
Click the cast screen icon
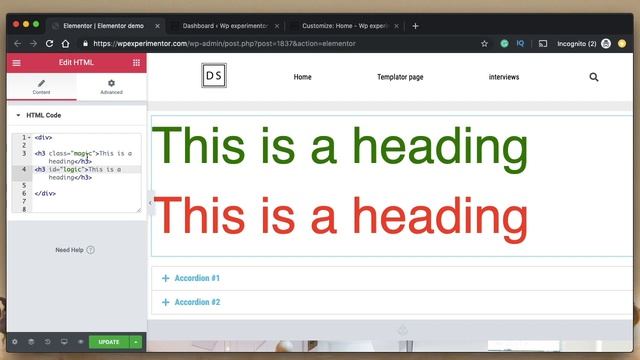coord(543,44)
